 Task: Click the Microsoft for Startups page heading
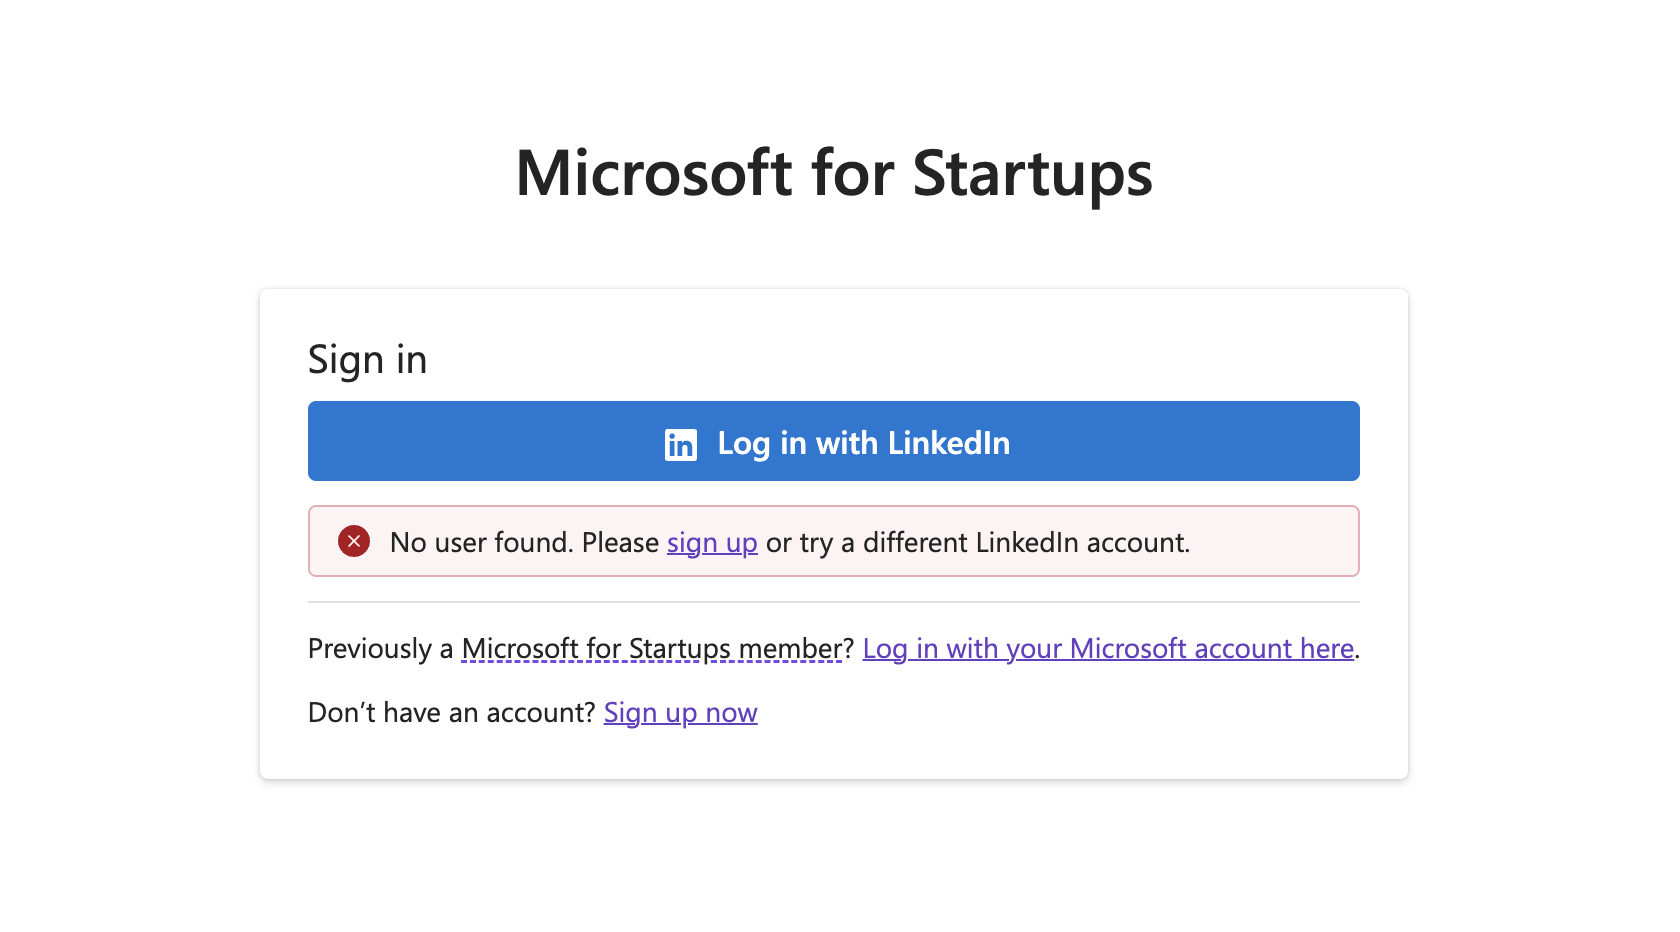point(834,173)
